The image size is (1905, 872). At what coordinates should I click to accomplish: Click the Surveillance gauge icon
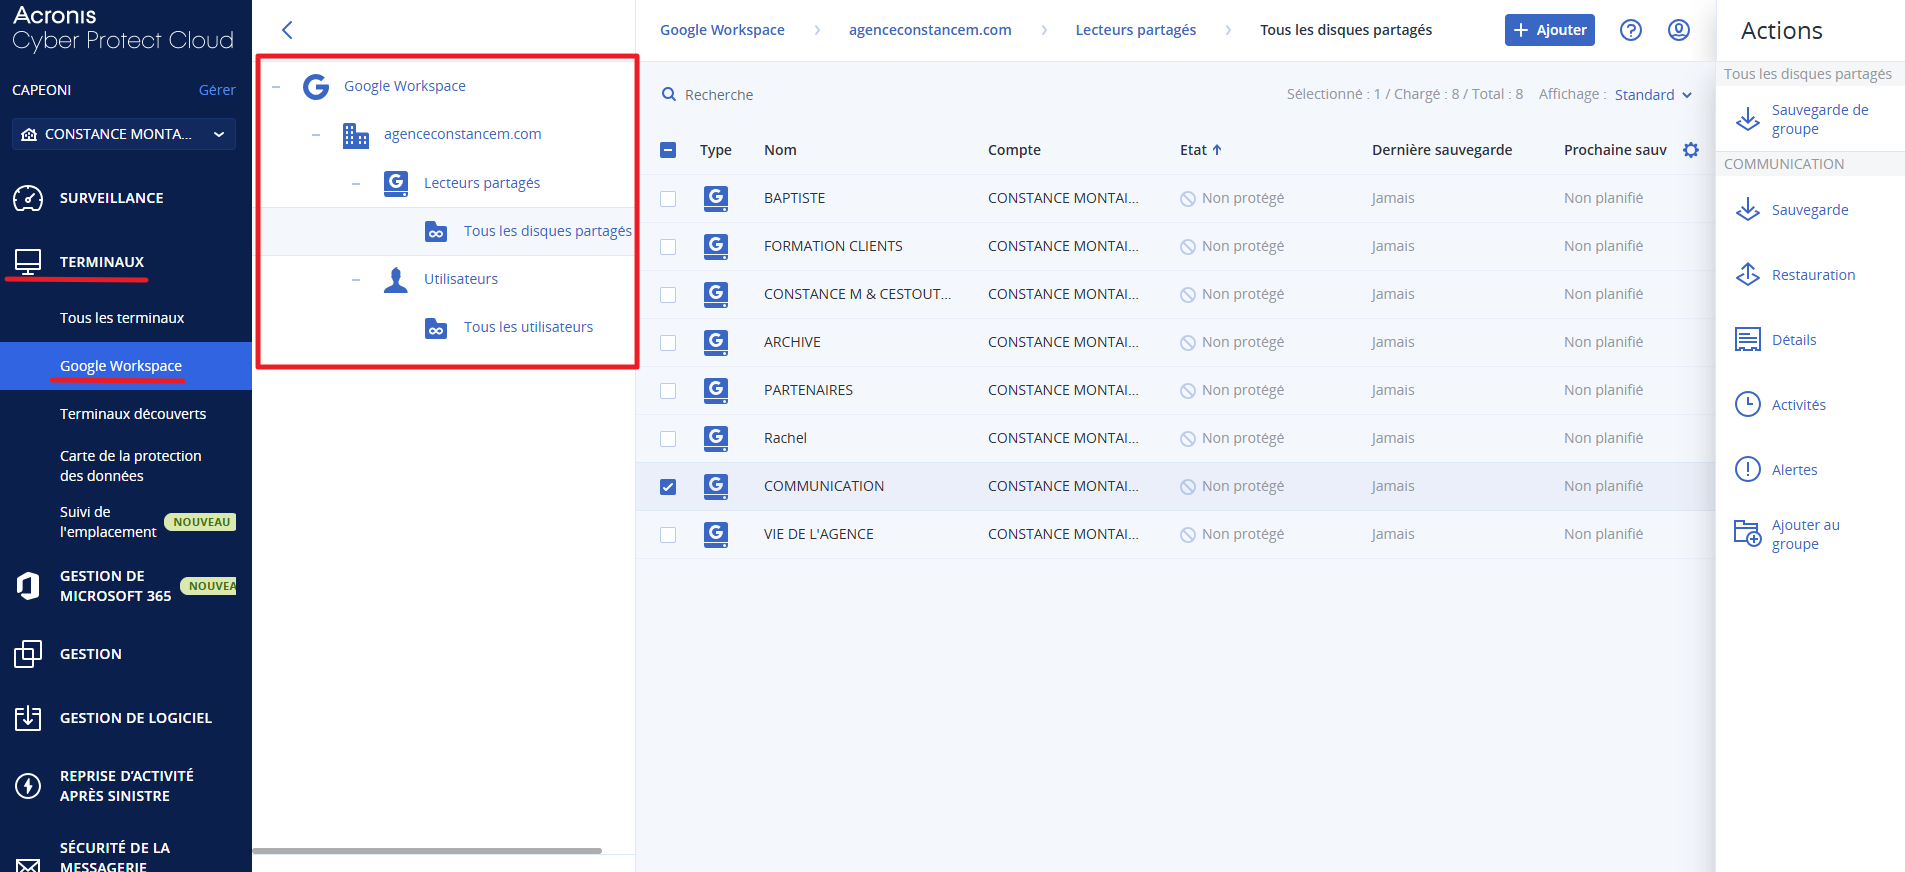[x=28, y=198]
